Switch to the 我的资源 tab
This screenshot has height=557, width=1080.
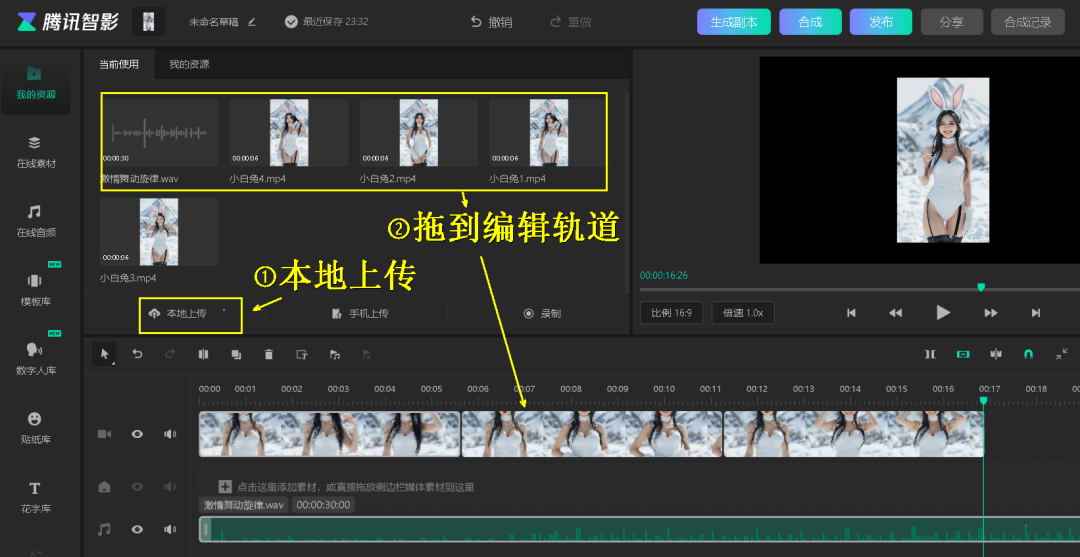click(189, 65)
